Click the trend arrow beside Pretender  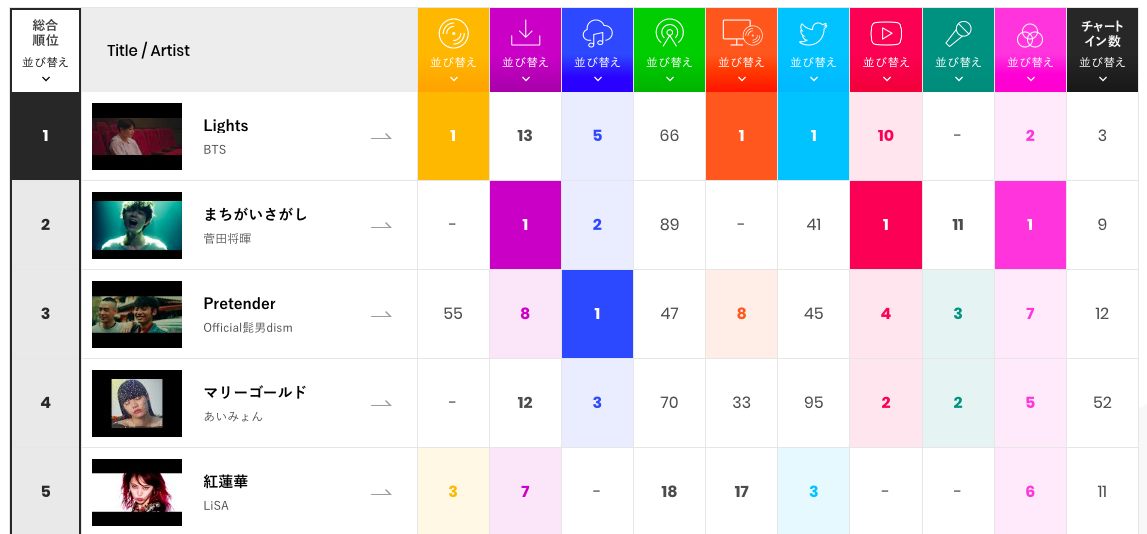381,314
